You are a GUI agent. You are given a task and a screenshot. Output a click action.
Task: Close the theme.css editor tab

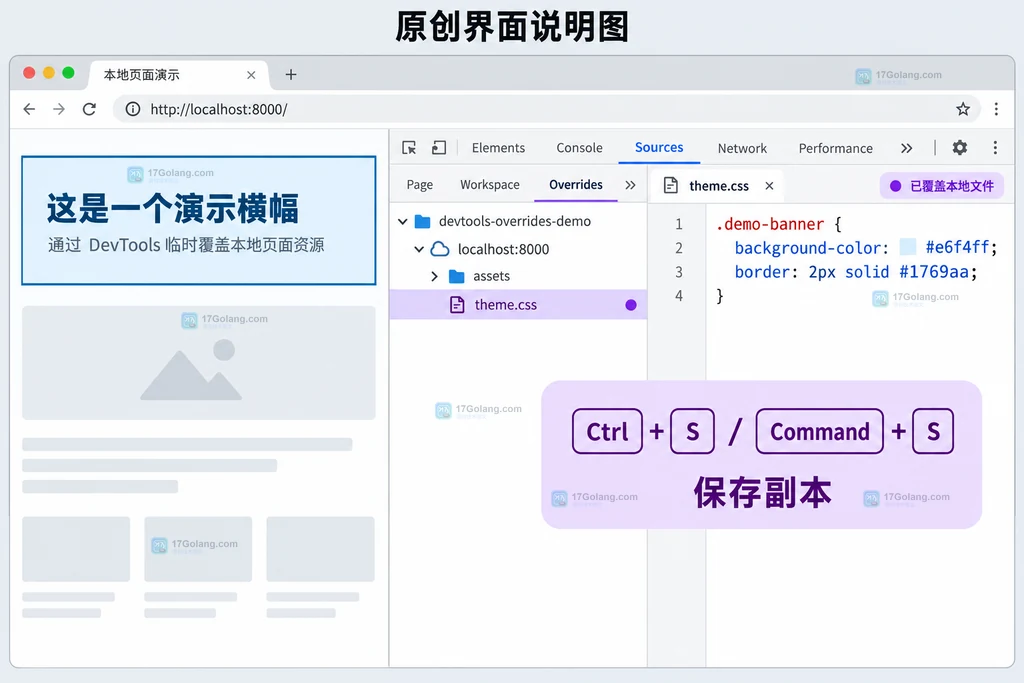[769, 186]
